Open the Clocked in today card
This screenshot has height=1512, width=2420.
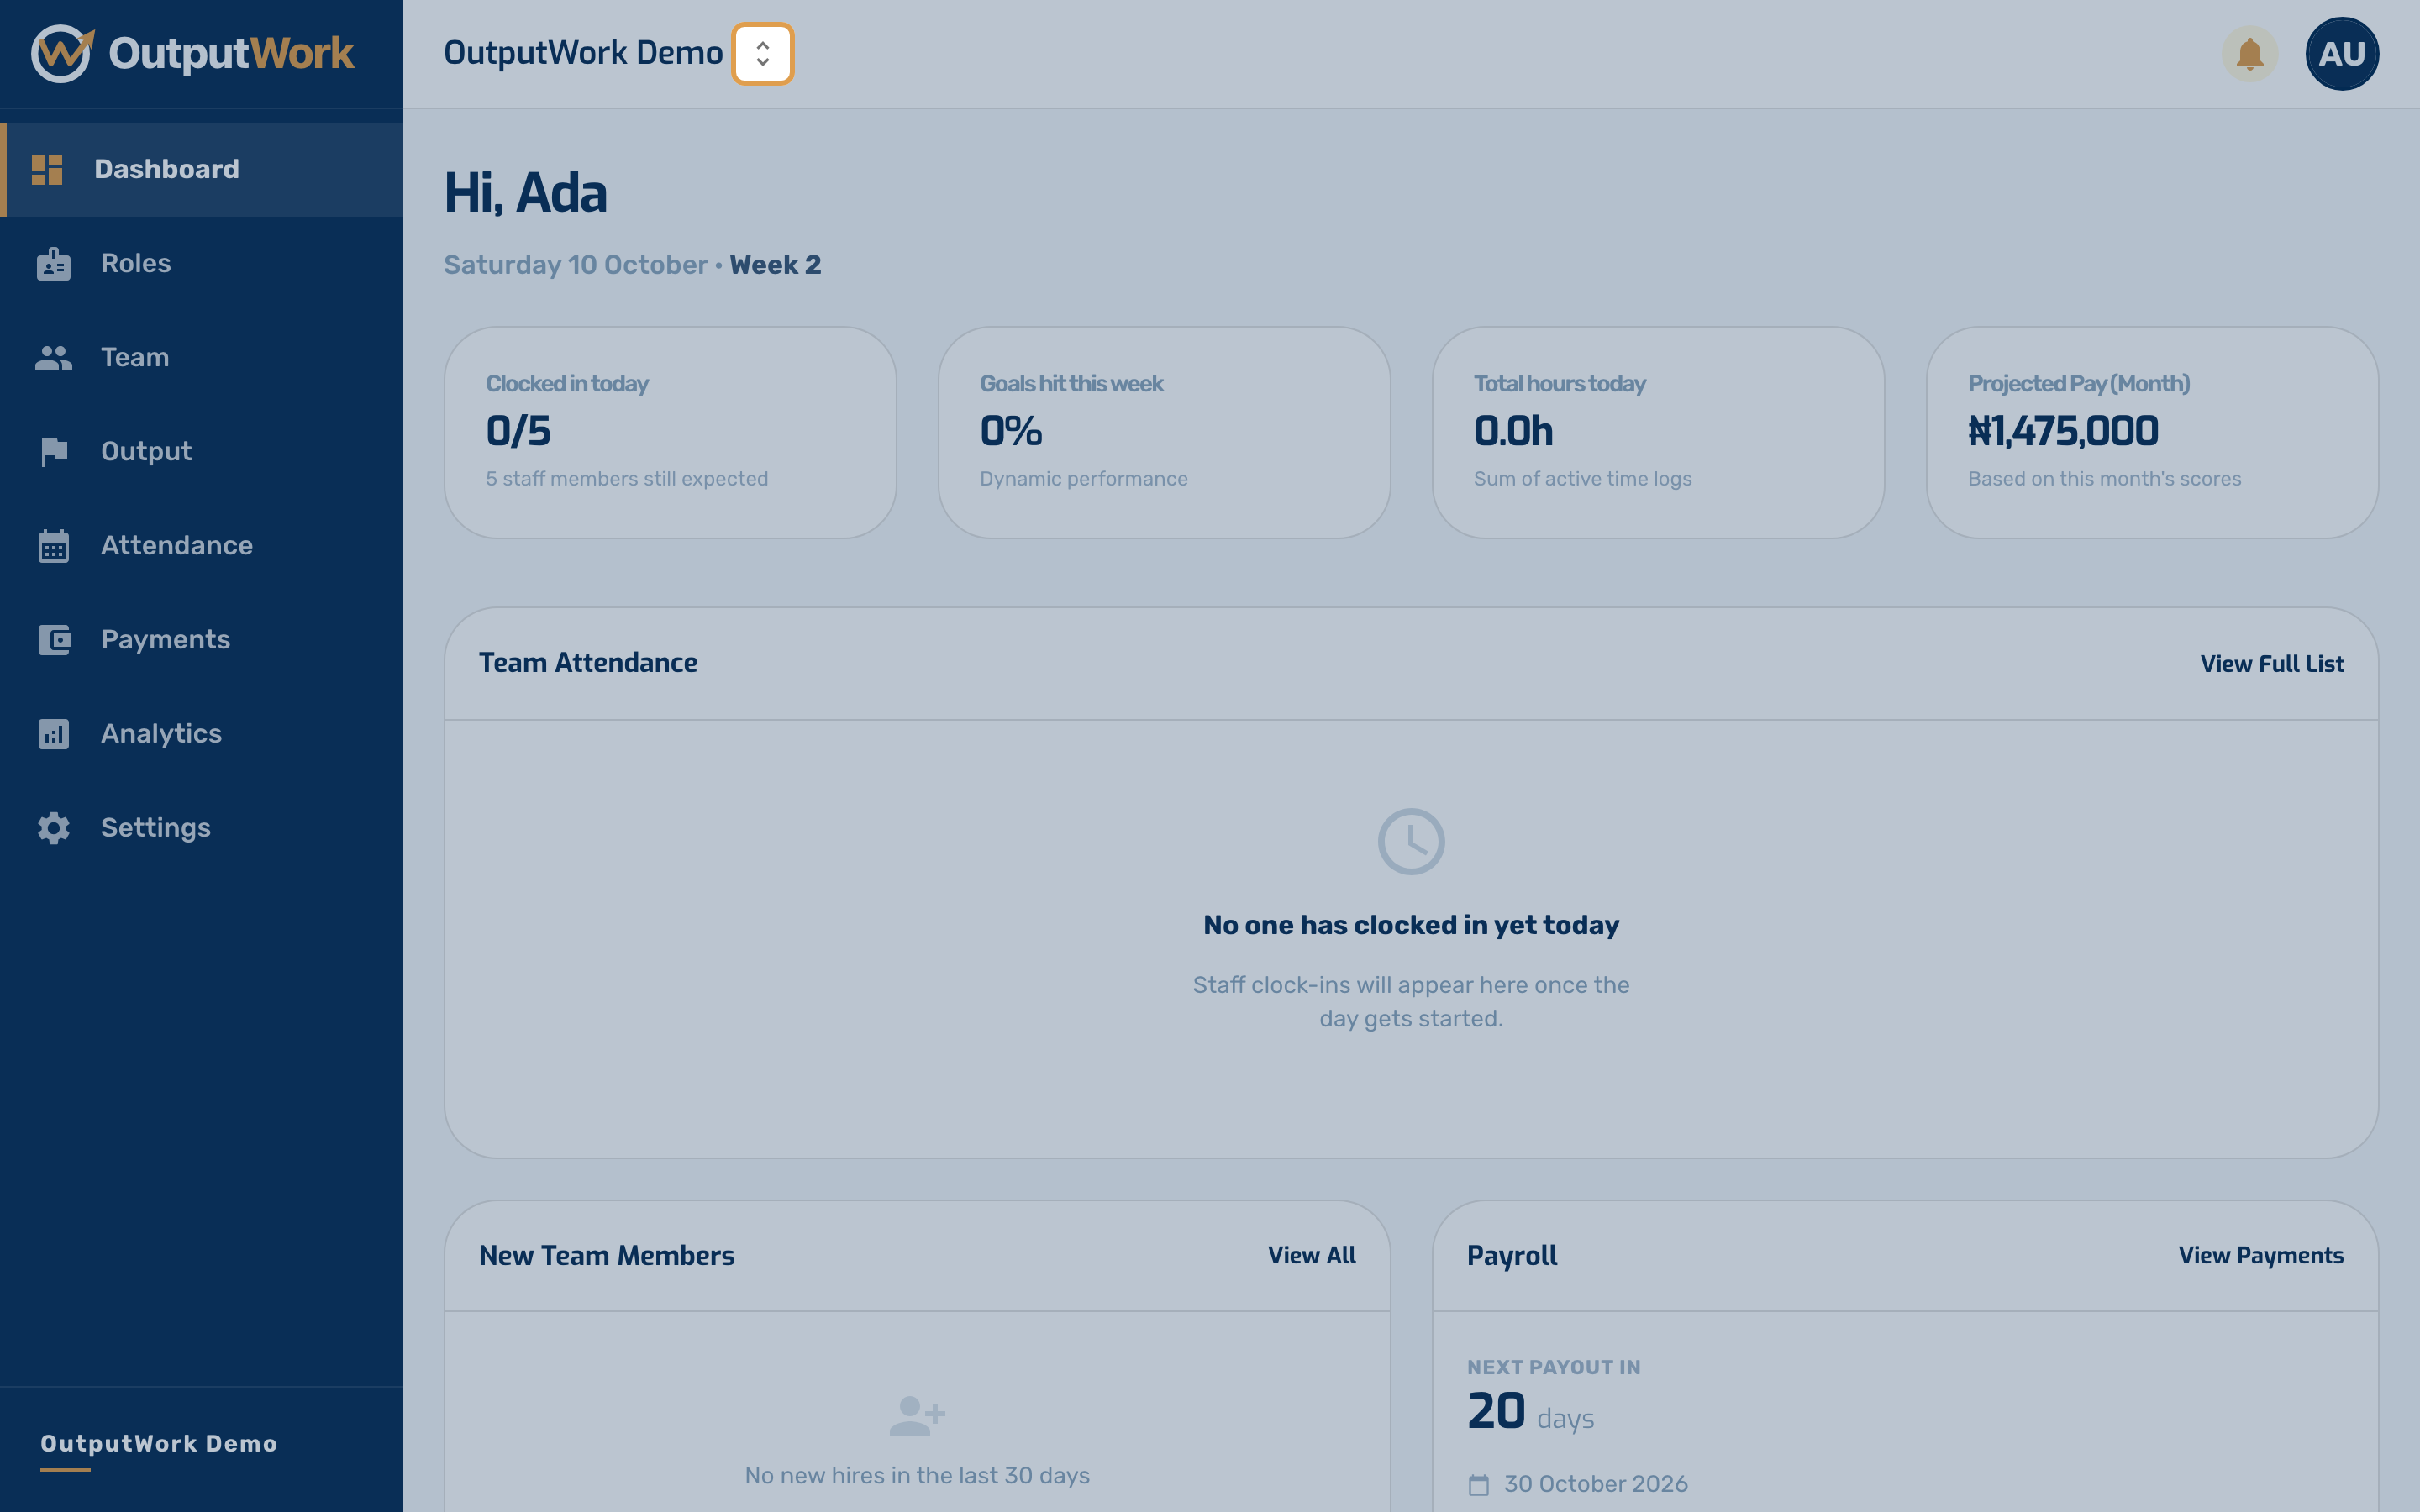pos(670,433)
